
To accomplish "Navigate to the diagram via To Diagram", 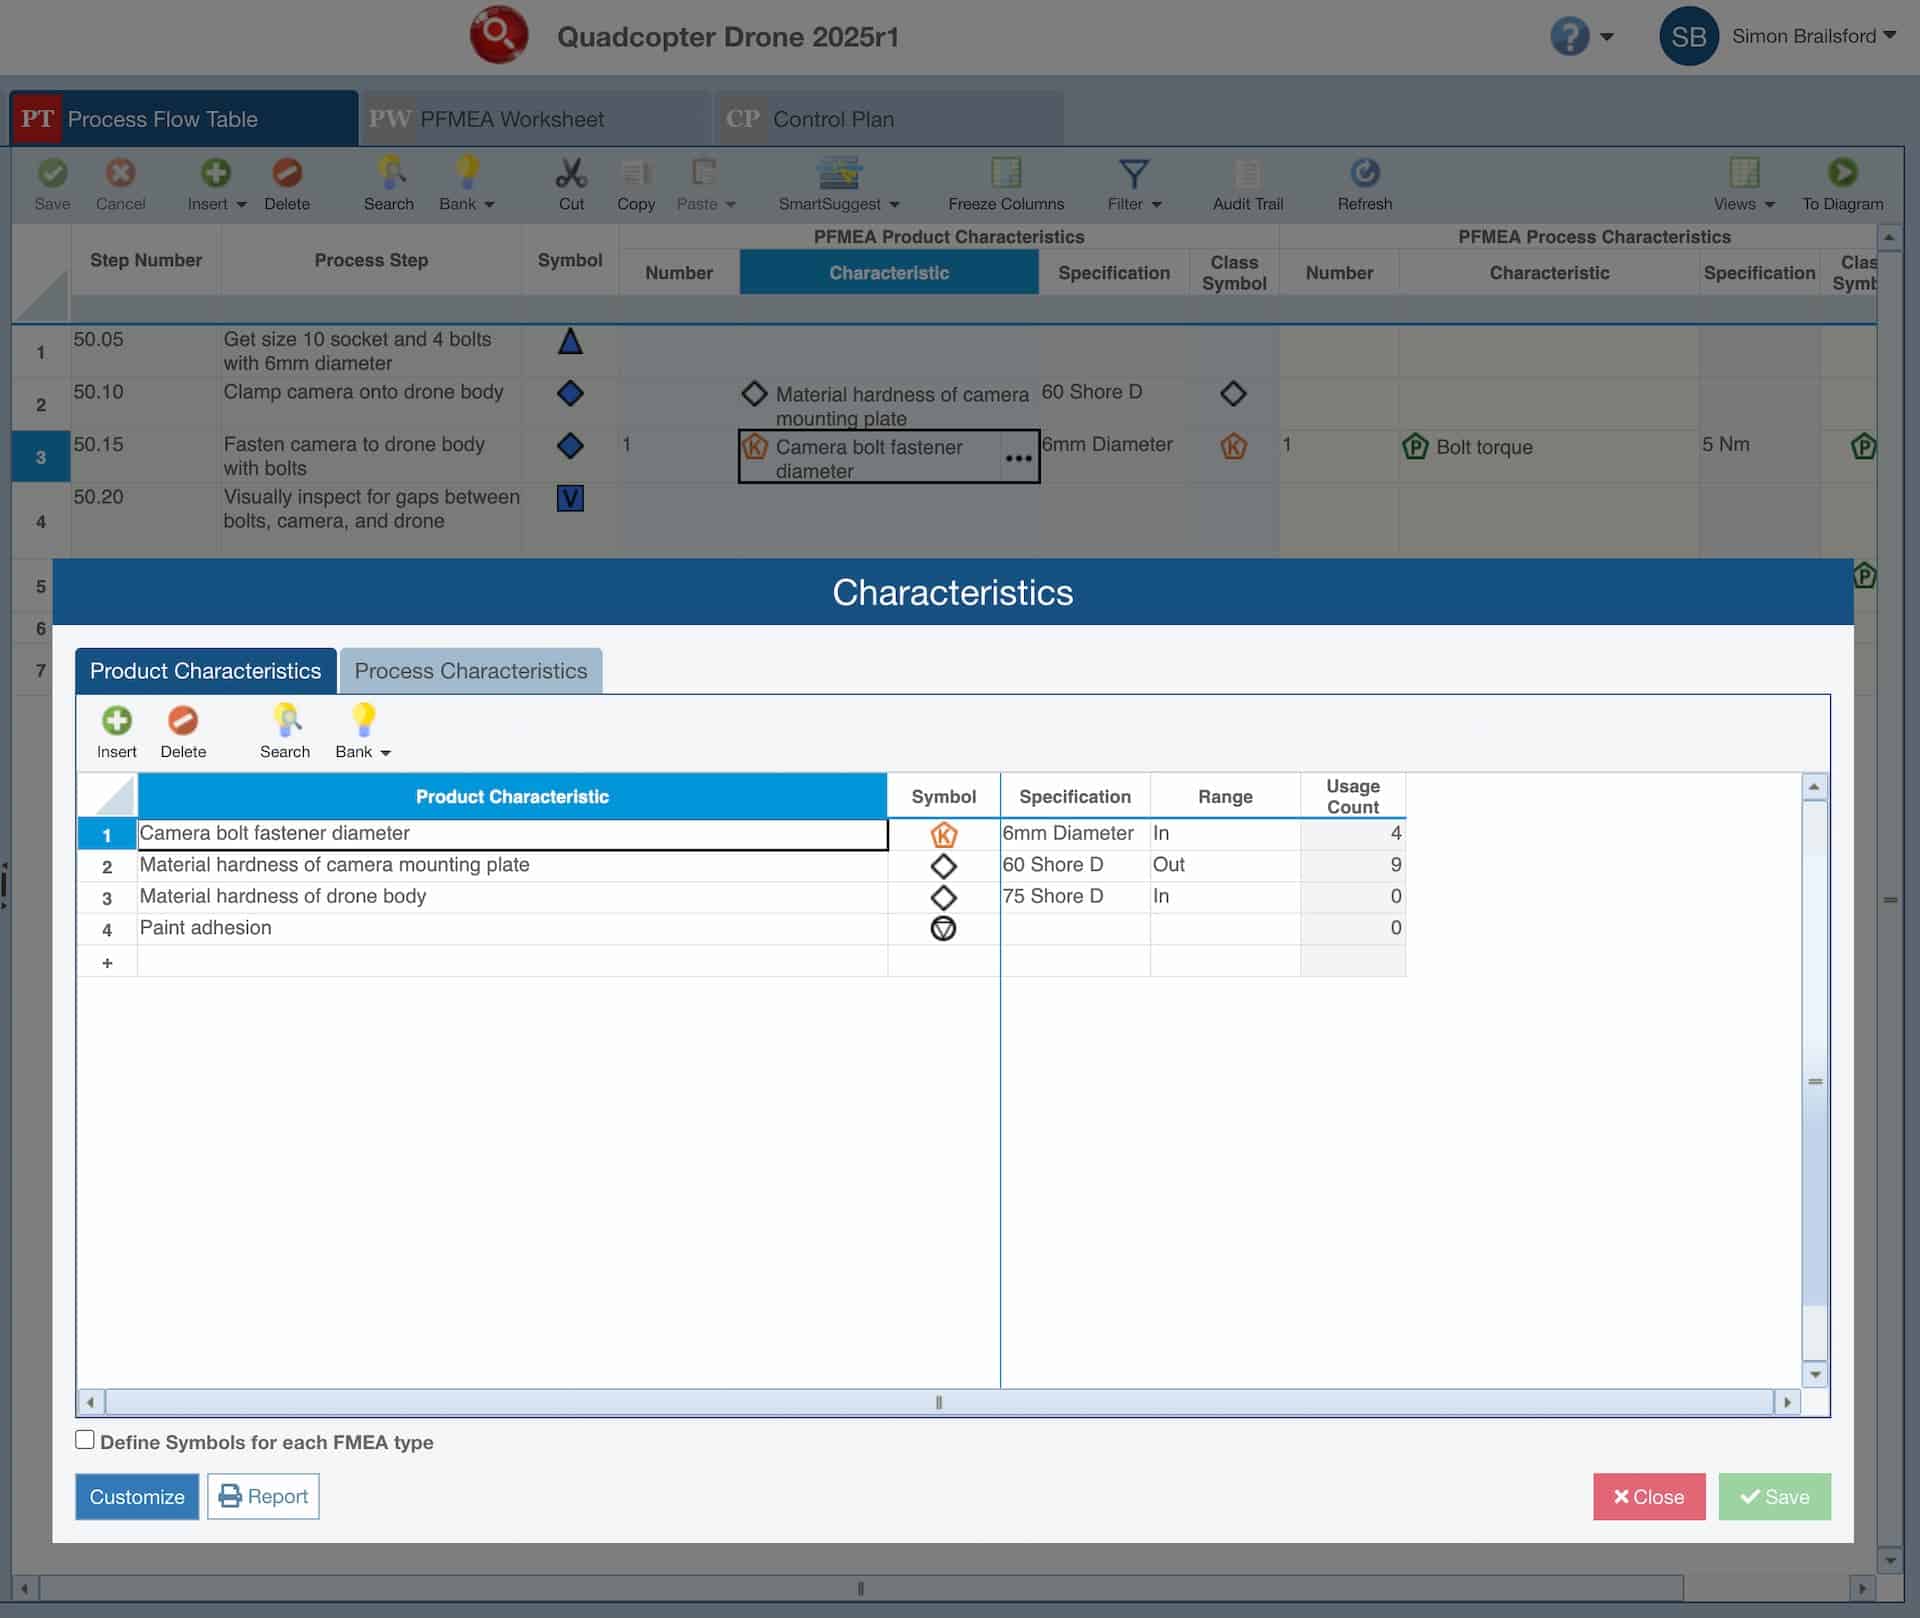I will point(1843,183).
